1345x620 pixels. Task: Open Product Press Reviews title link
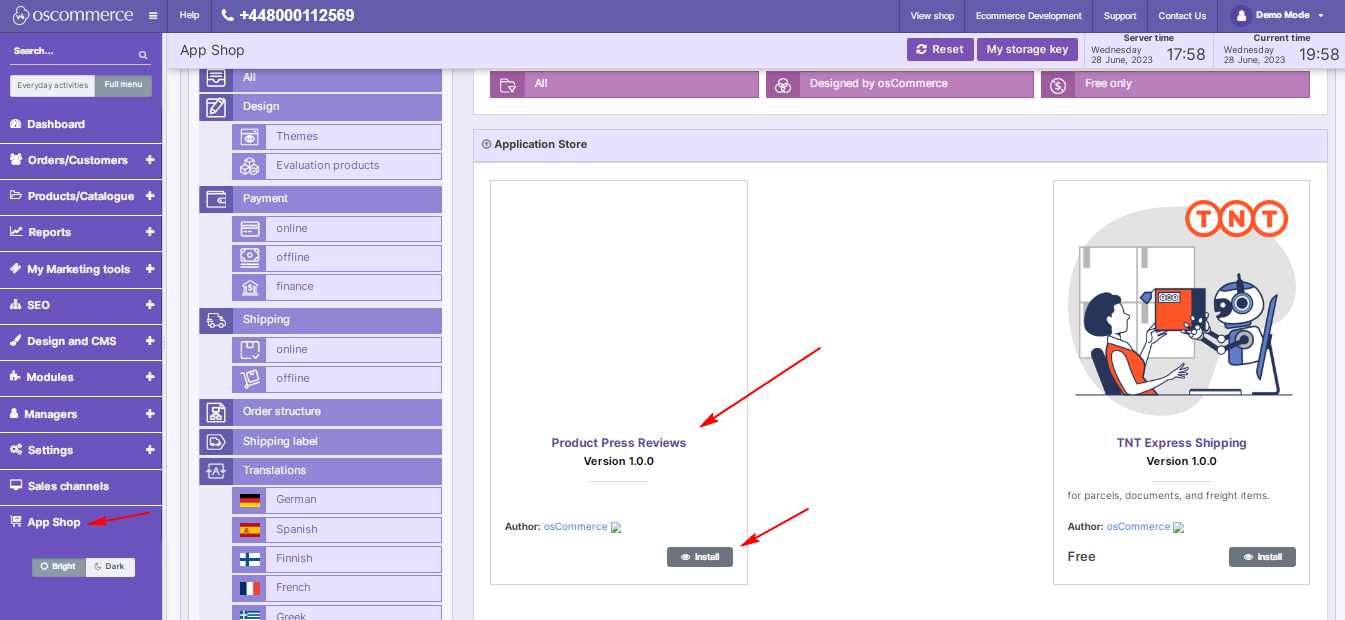click(619, 443)
